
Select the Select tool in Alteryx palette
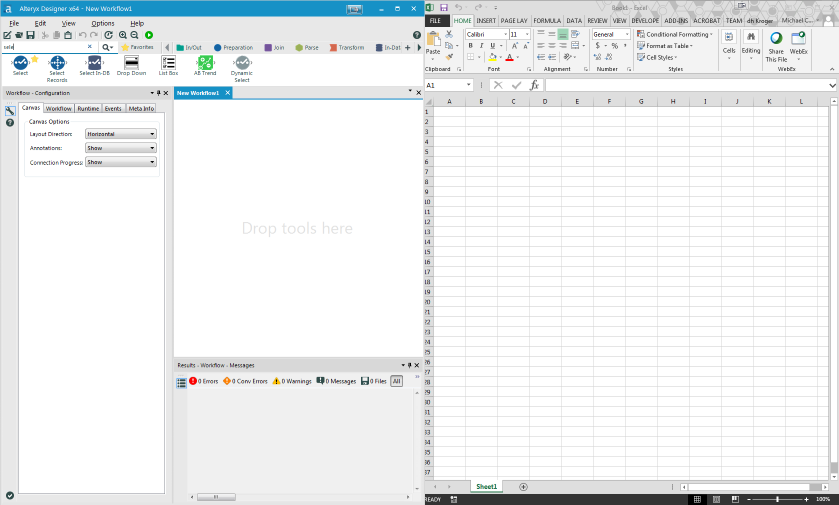(20, 63)
